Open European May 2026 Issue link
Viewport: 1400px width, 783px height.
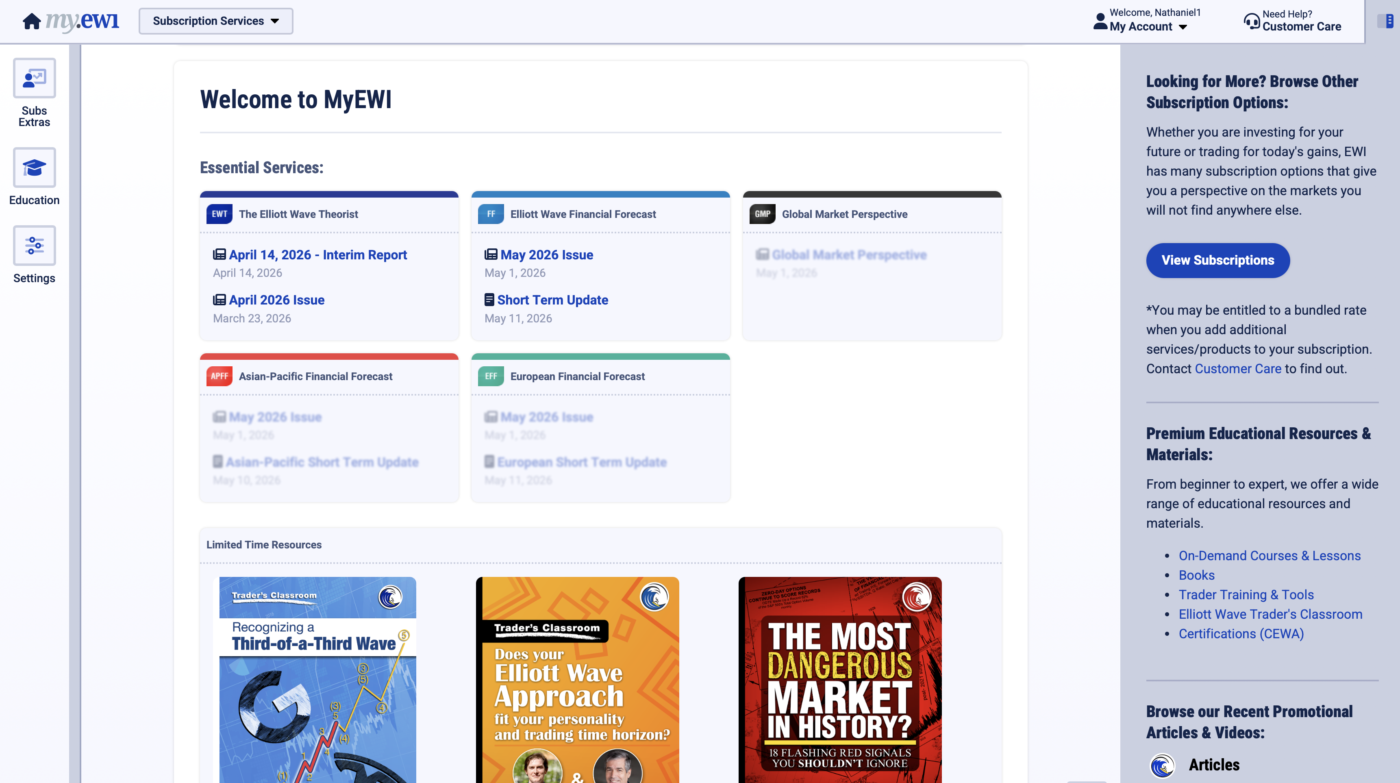tap(547, 417)
